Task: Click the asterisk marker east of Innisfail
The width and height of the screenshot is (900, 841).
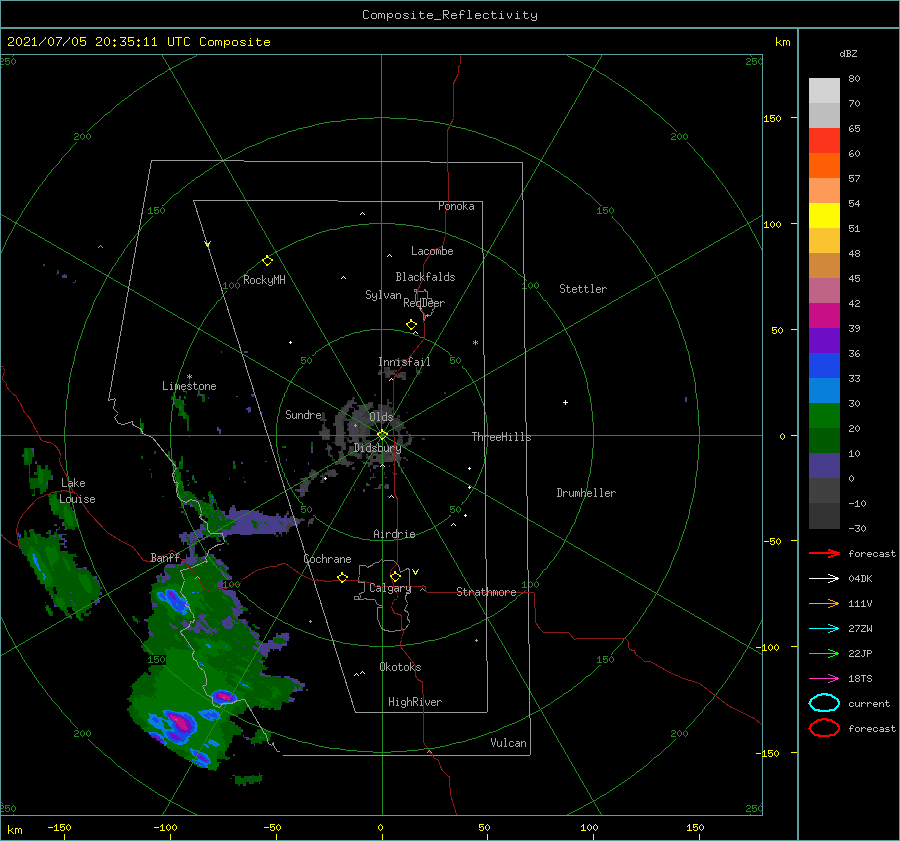Action: [475, 343]
